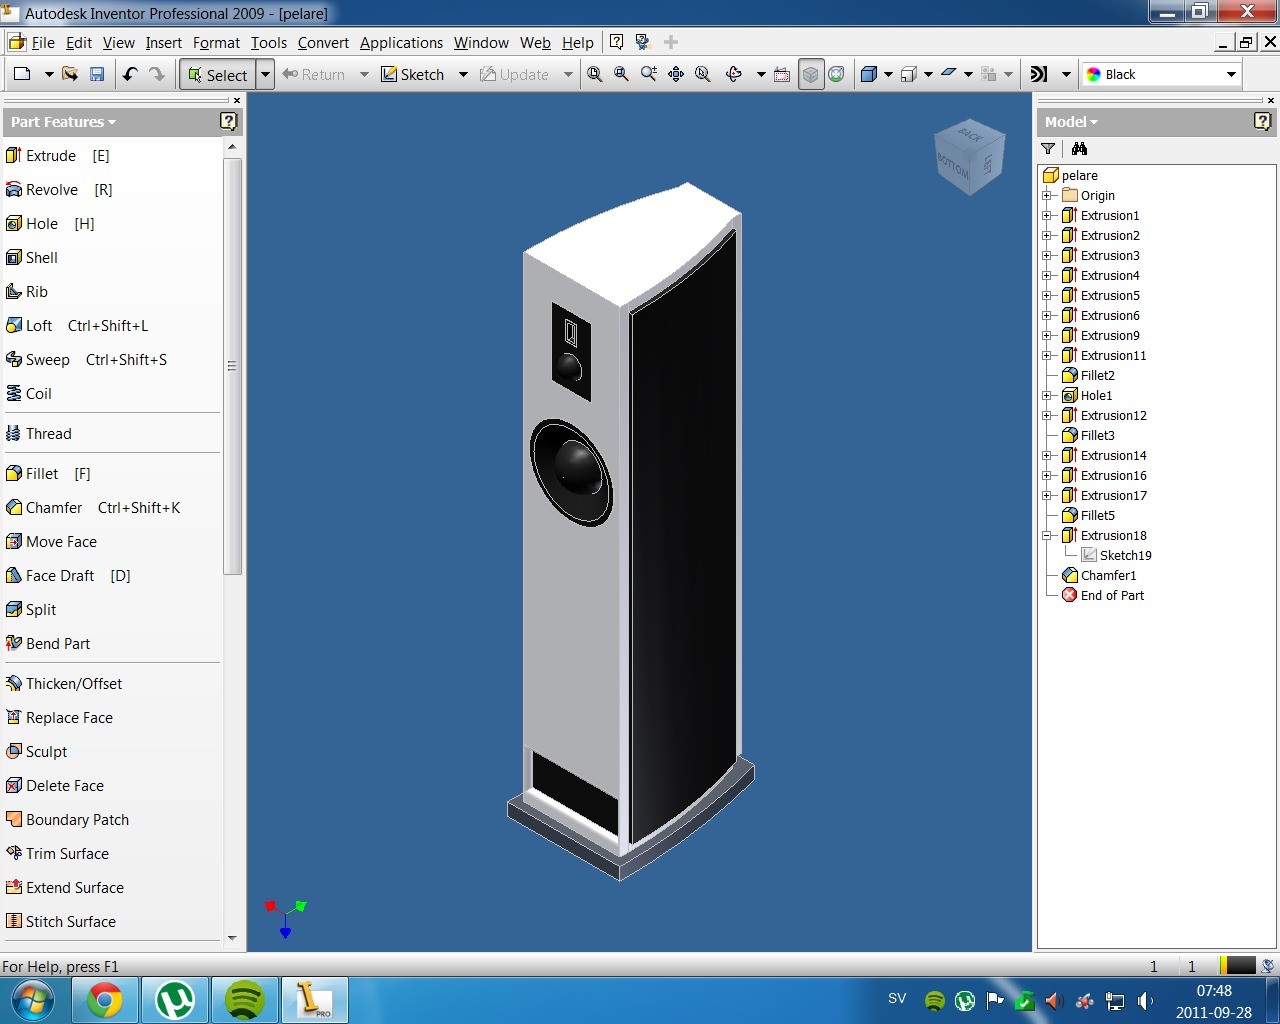Viewport: 1280px width, 1024px height.
Task: Click the Sketch button
Action: pos(413,75)
